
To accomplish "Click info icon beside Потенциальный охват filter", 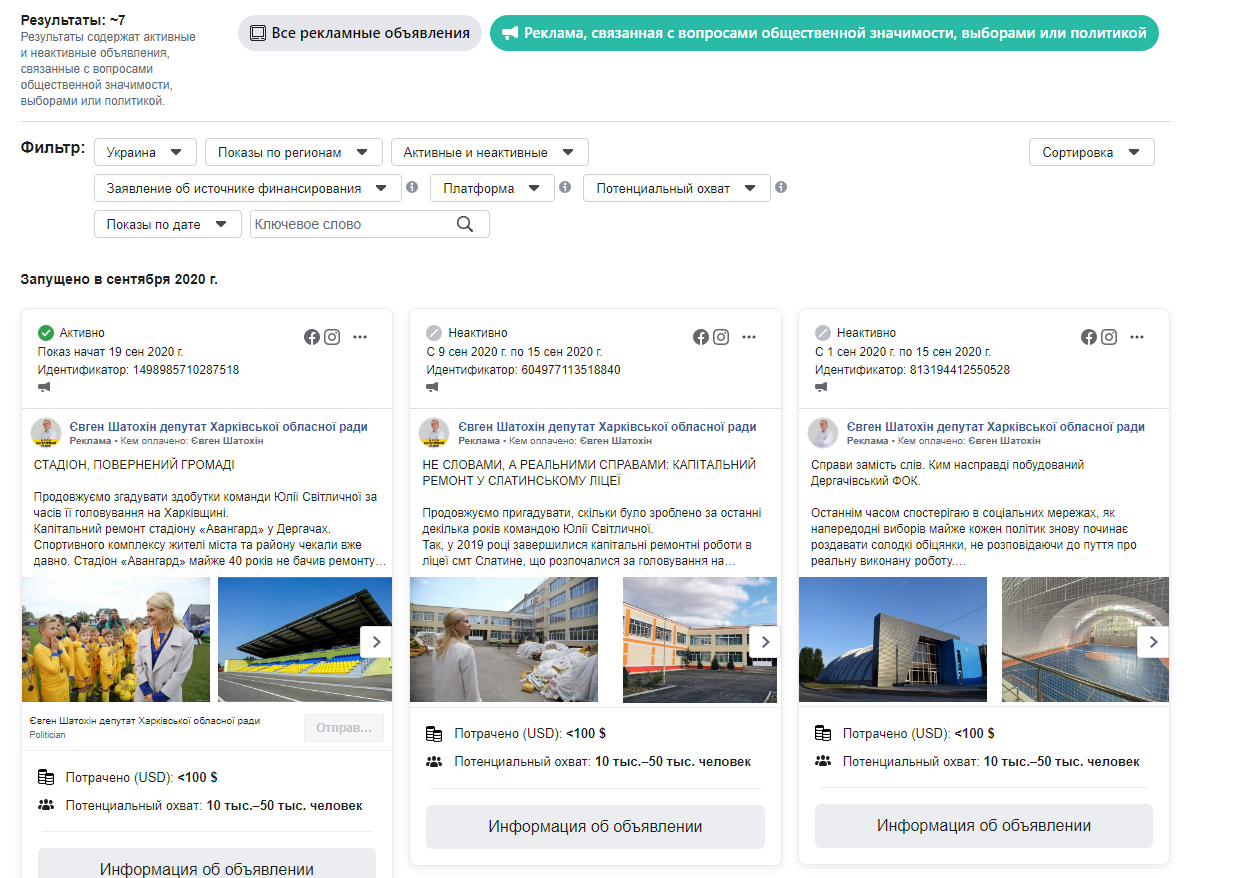I will pyautogui.click(x=781, y=187).
